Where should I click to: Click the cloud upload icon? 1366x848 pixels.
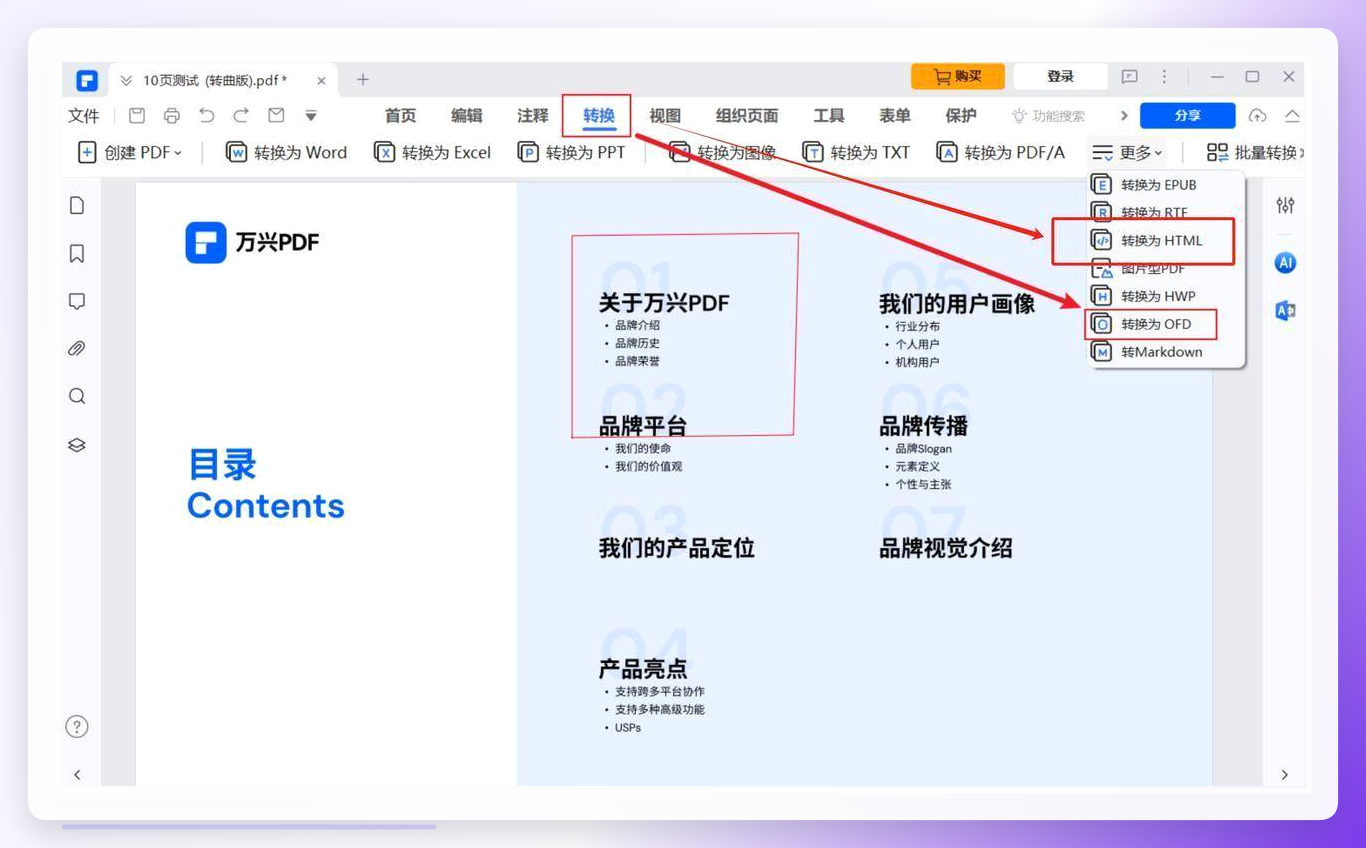(1257, 116)
